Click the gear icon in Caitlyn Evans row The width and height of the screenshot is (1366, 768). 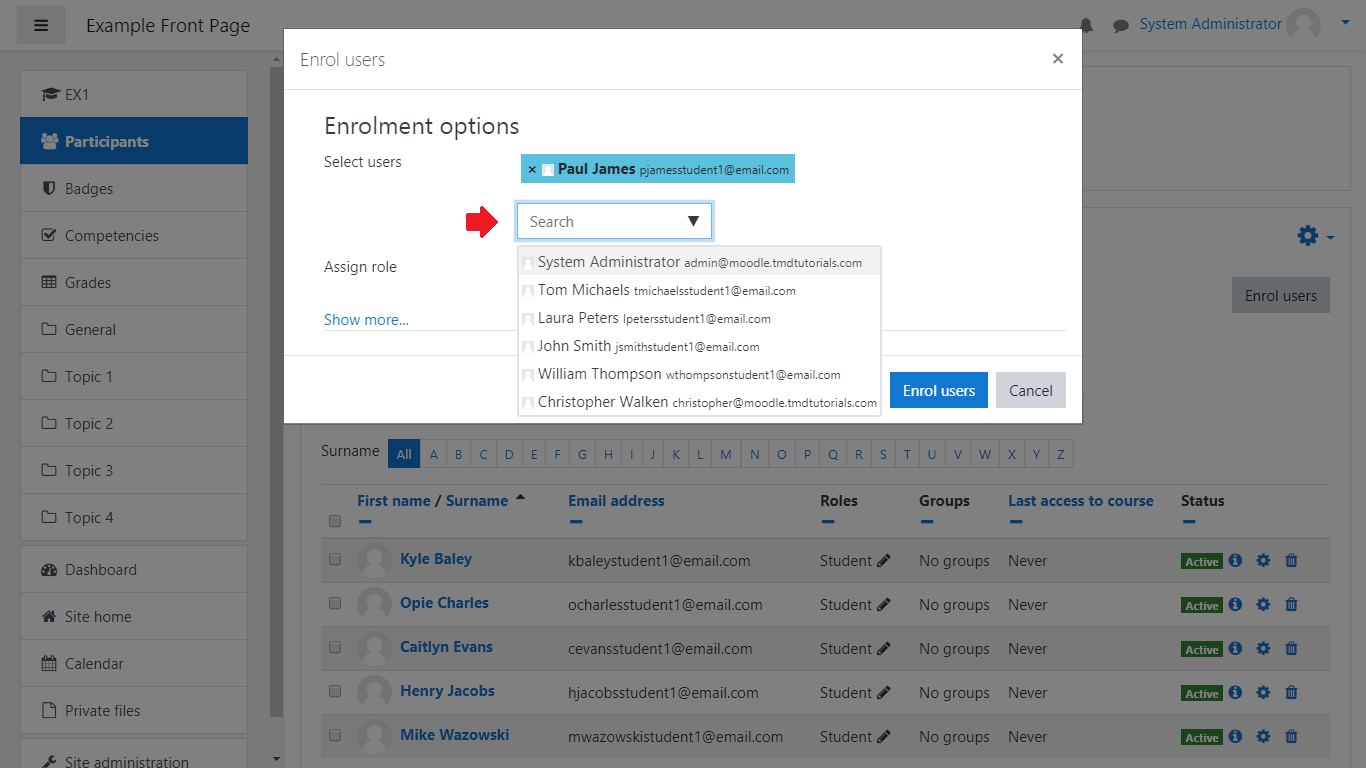tap(1263, 649)
